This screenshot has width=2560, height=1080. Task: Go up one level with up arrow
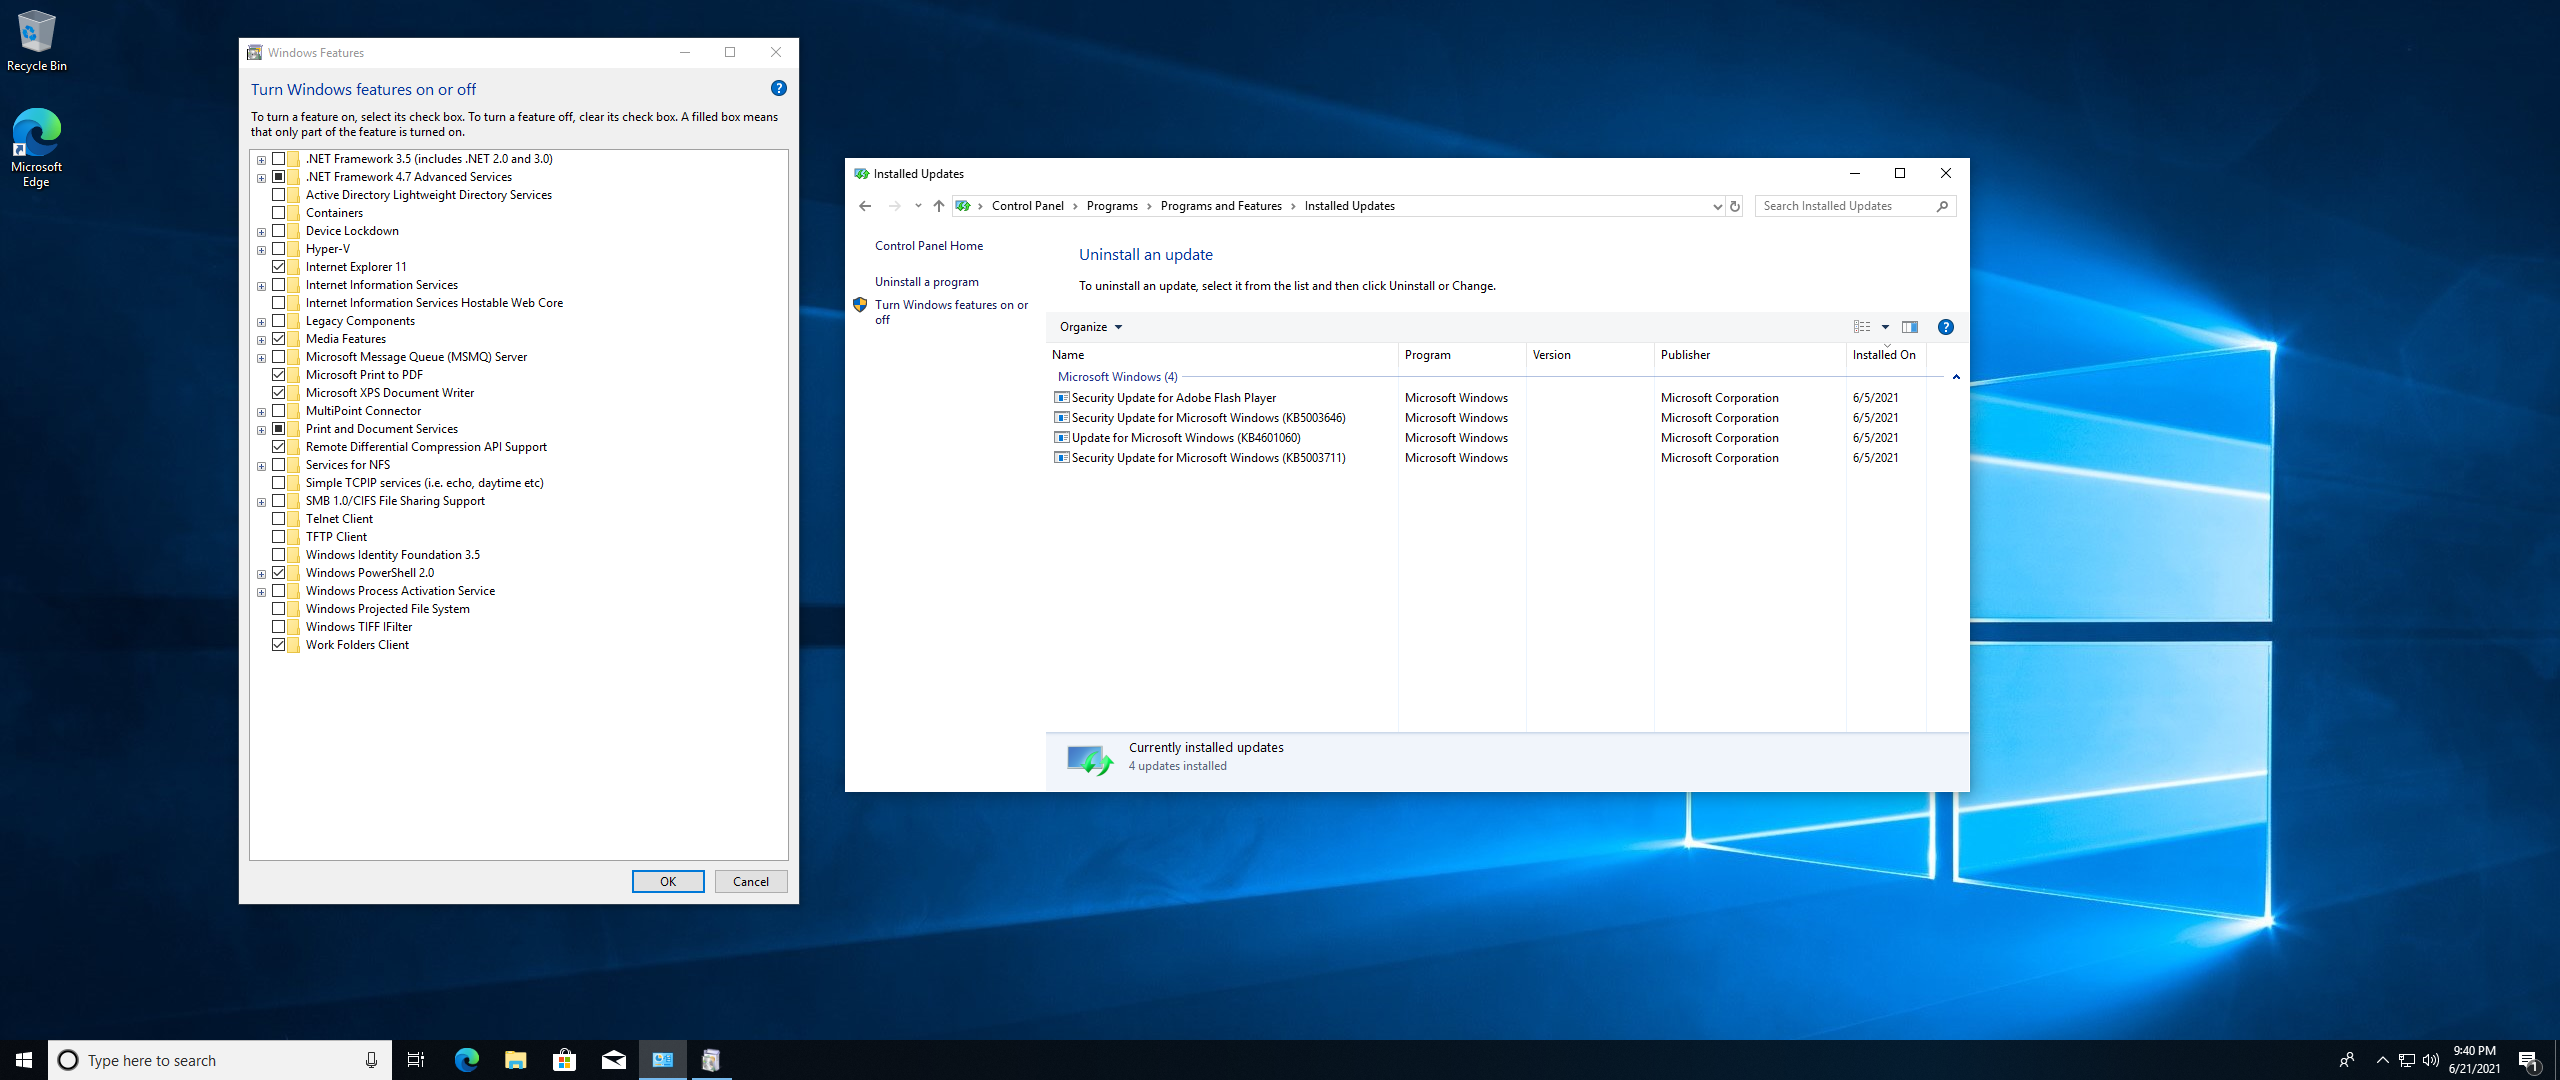click(938, 206)
